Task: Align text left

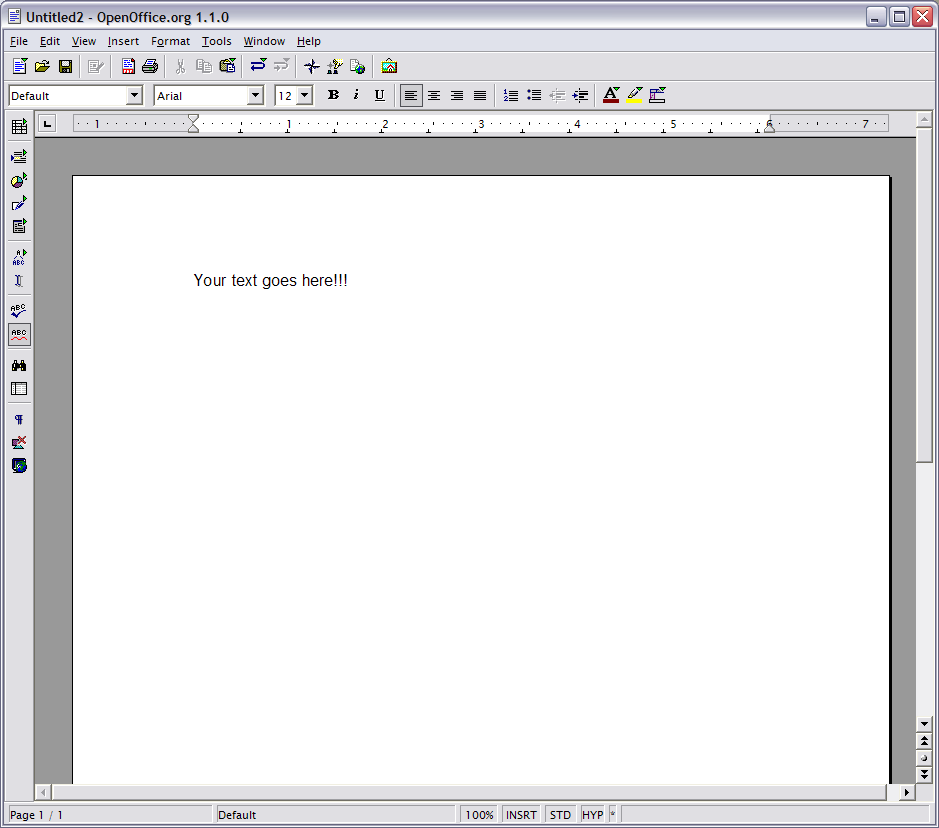Action: [411, 95]
